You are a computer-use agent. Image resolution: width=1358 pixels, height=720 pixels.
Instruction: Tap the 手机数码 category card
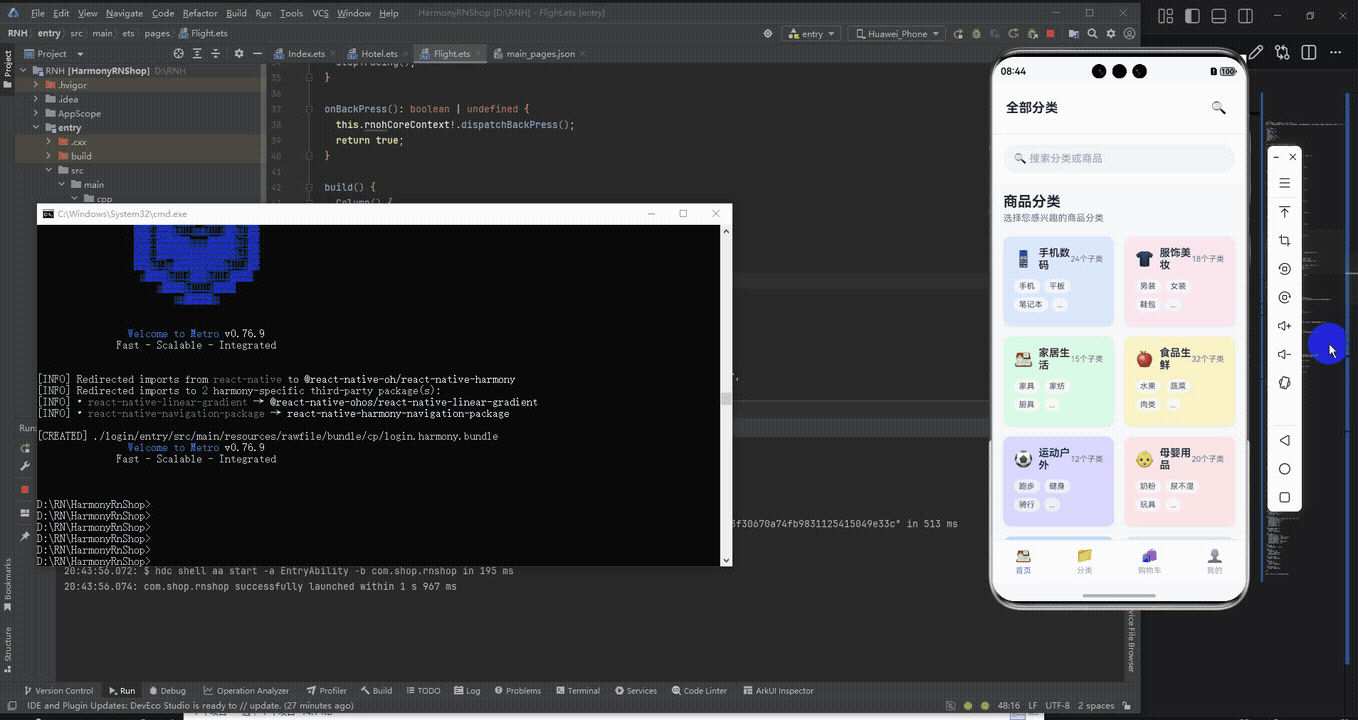(1058, 281)
